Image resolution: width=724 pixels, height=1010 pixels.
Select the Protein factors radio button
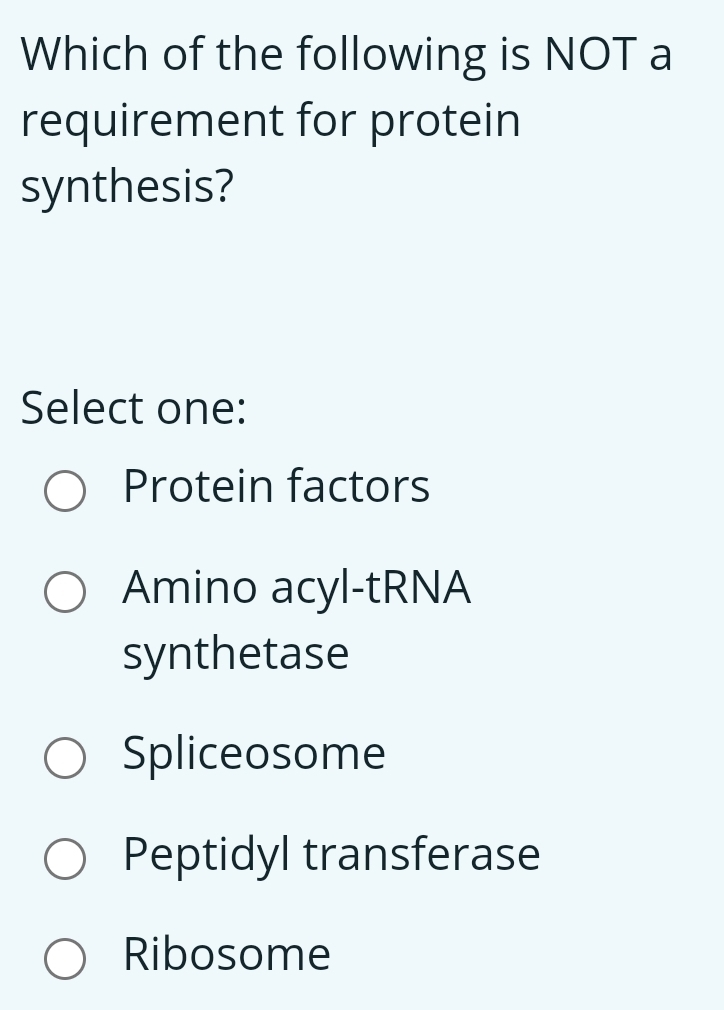point(65,491)
